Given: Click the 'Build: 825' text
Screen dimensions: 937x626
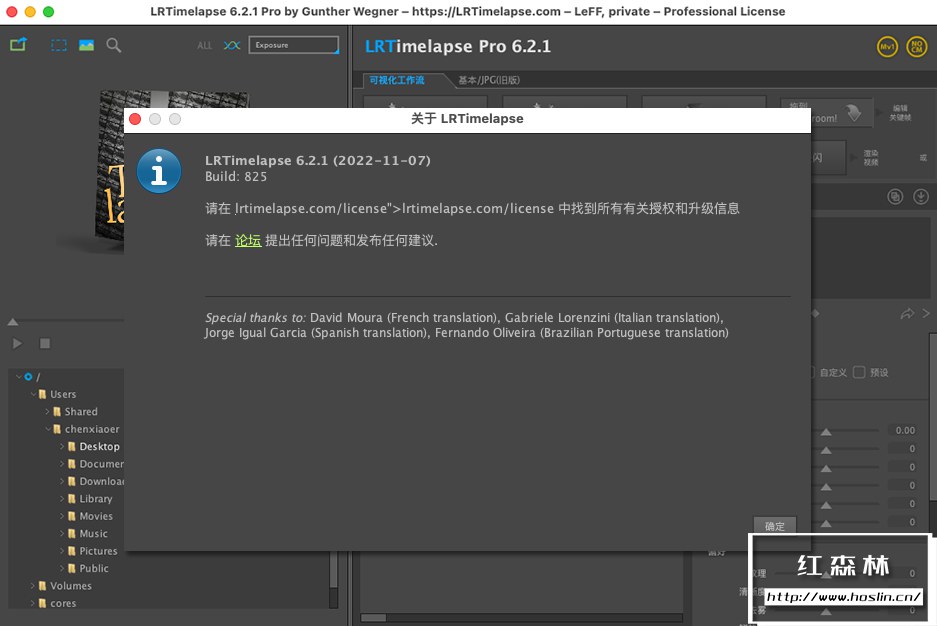Looking at the screenshot, I should point(236,177).
